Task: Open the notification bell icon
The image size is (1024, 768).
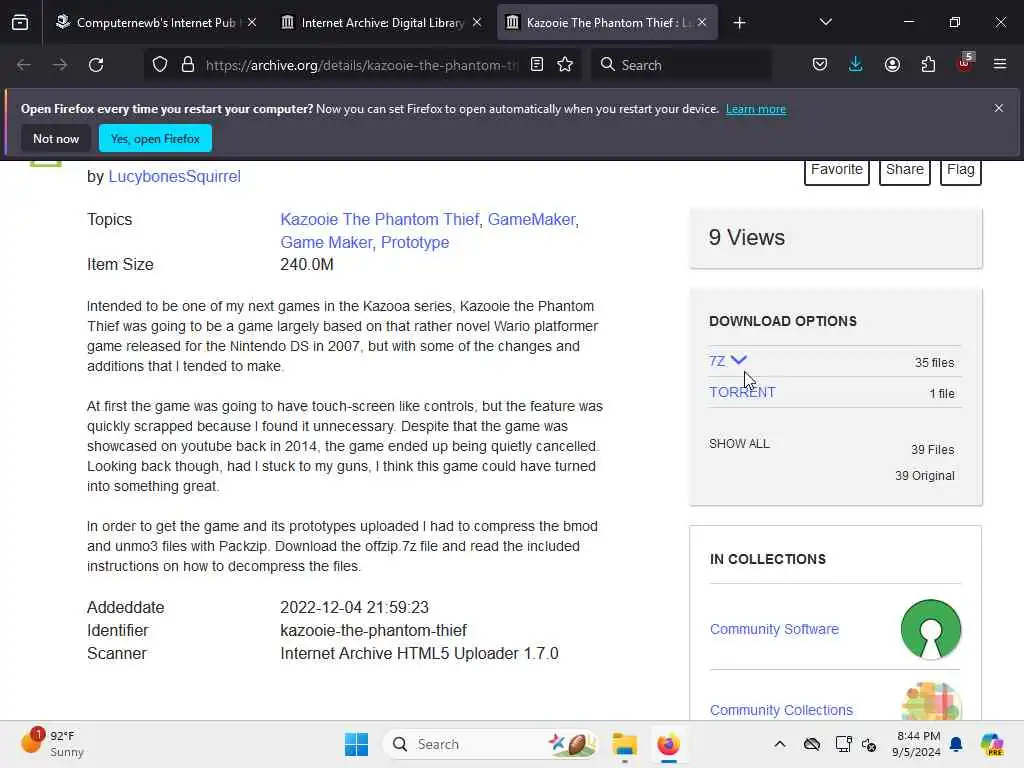Action: pyautogui.click(x=956, y=744)
